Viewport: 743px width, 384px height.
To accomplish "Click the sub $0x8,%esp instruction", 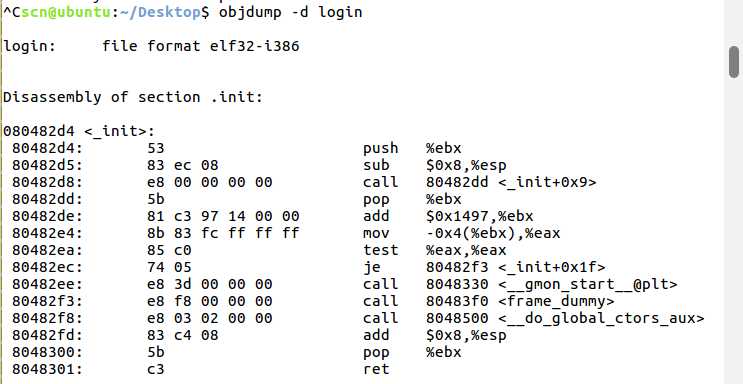I will [x=435, y=165].
